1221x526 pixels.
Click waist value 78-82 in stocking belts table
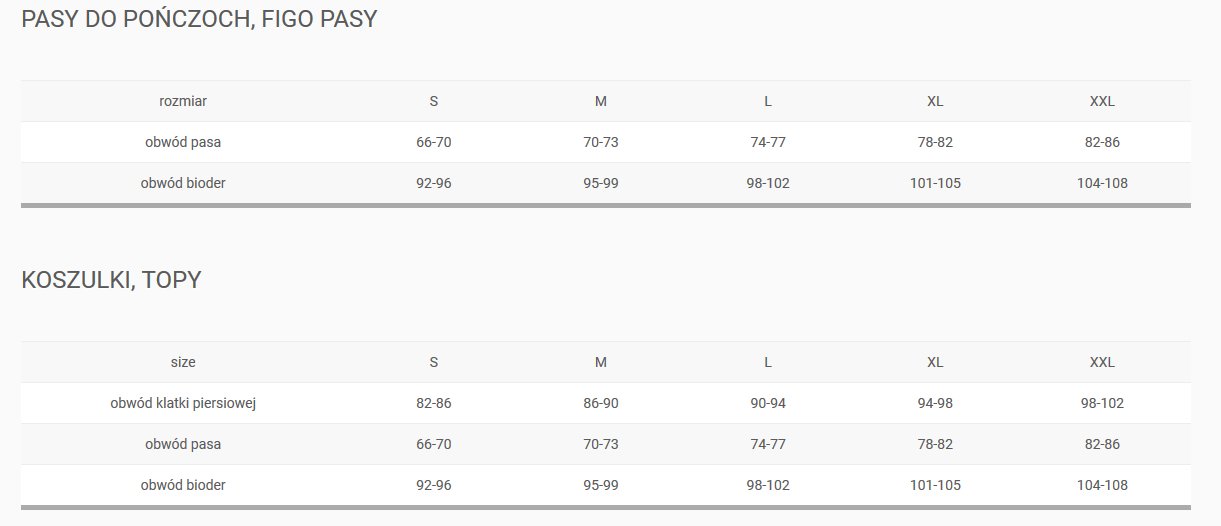pos(935,142)
